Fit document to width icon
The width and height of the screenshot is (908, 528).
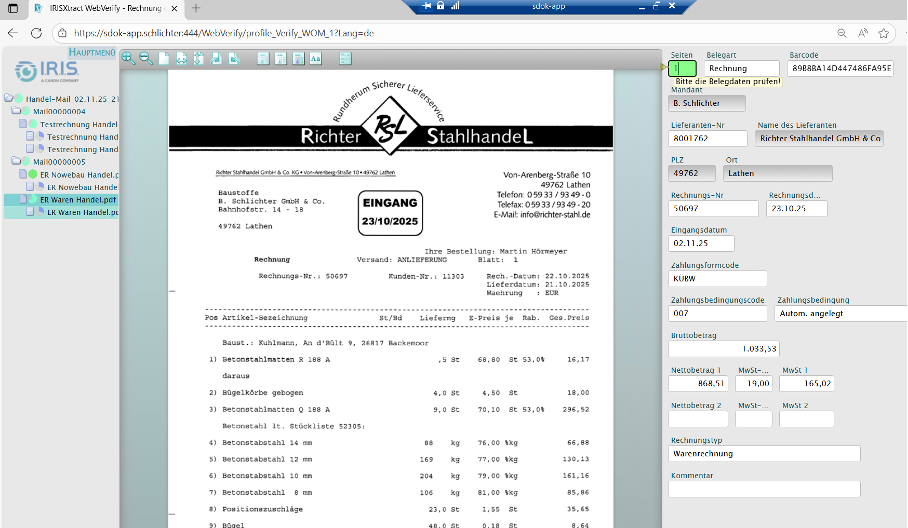pyautogui.click(x=181, y=58)
